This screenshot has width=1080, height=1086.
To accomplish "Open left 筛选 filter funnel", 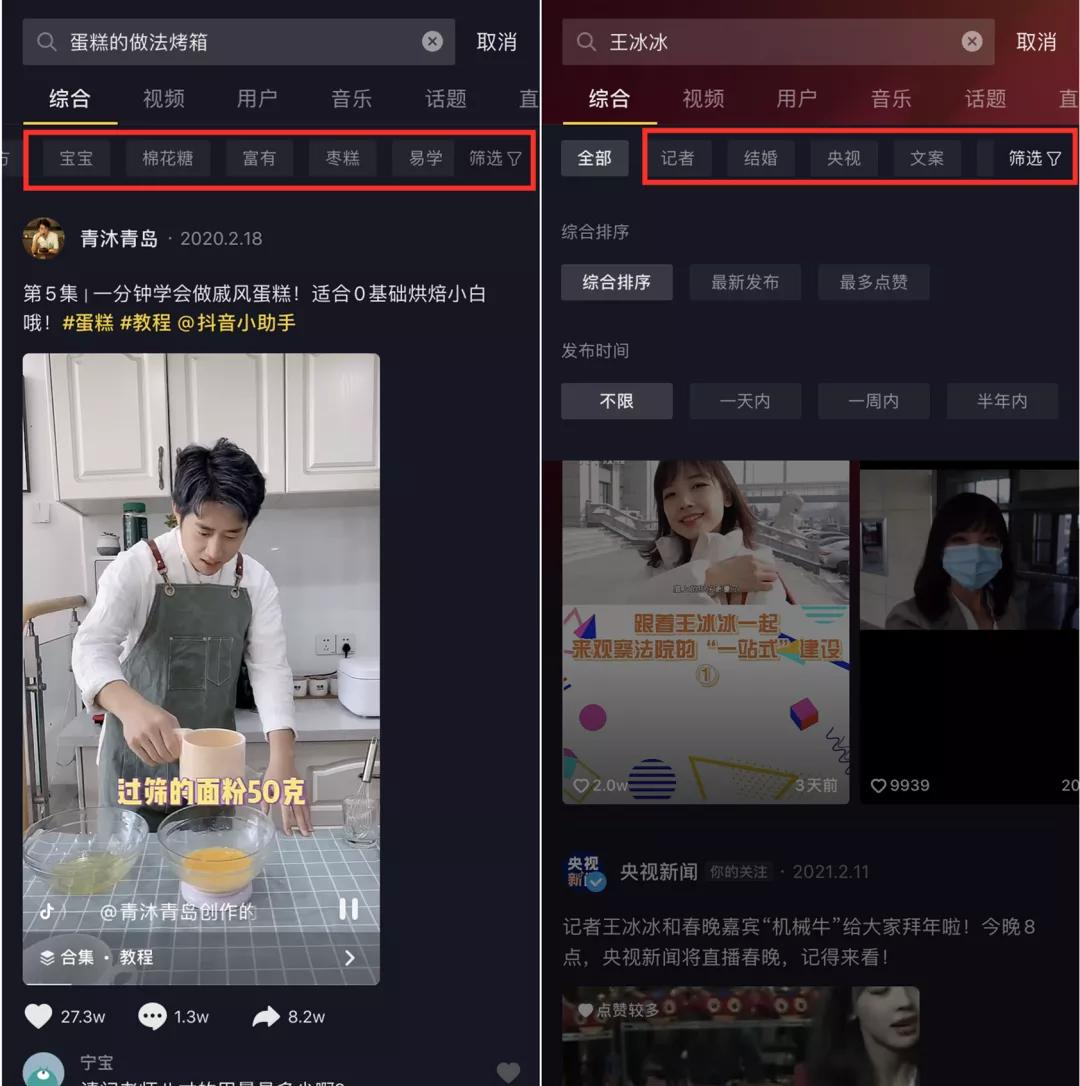I will coord(495,159).
